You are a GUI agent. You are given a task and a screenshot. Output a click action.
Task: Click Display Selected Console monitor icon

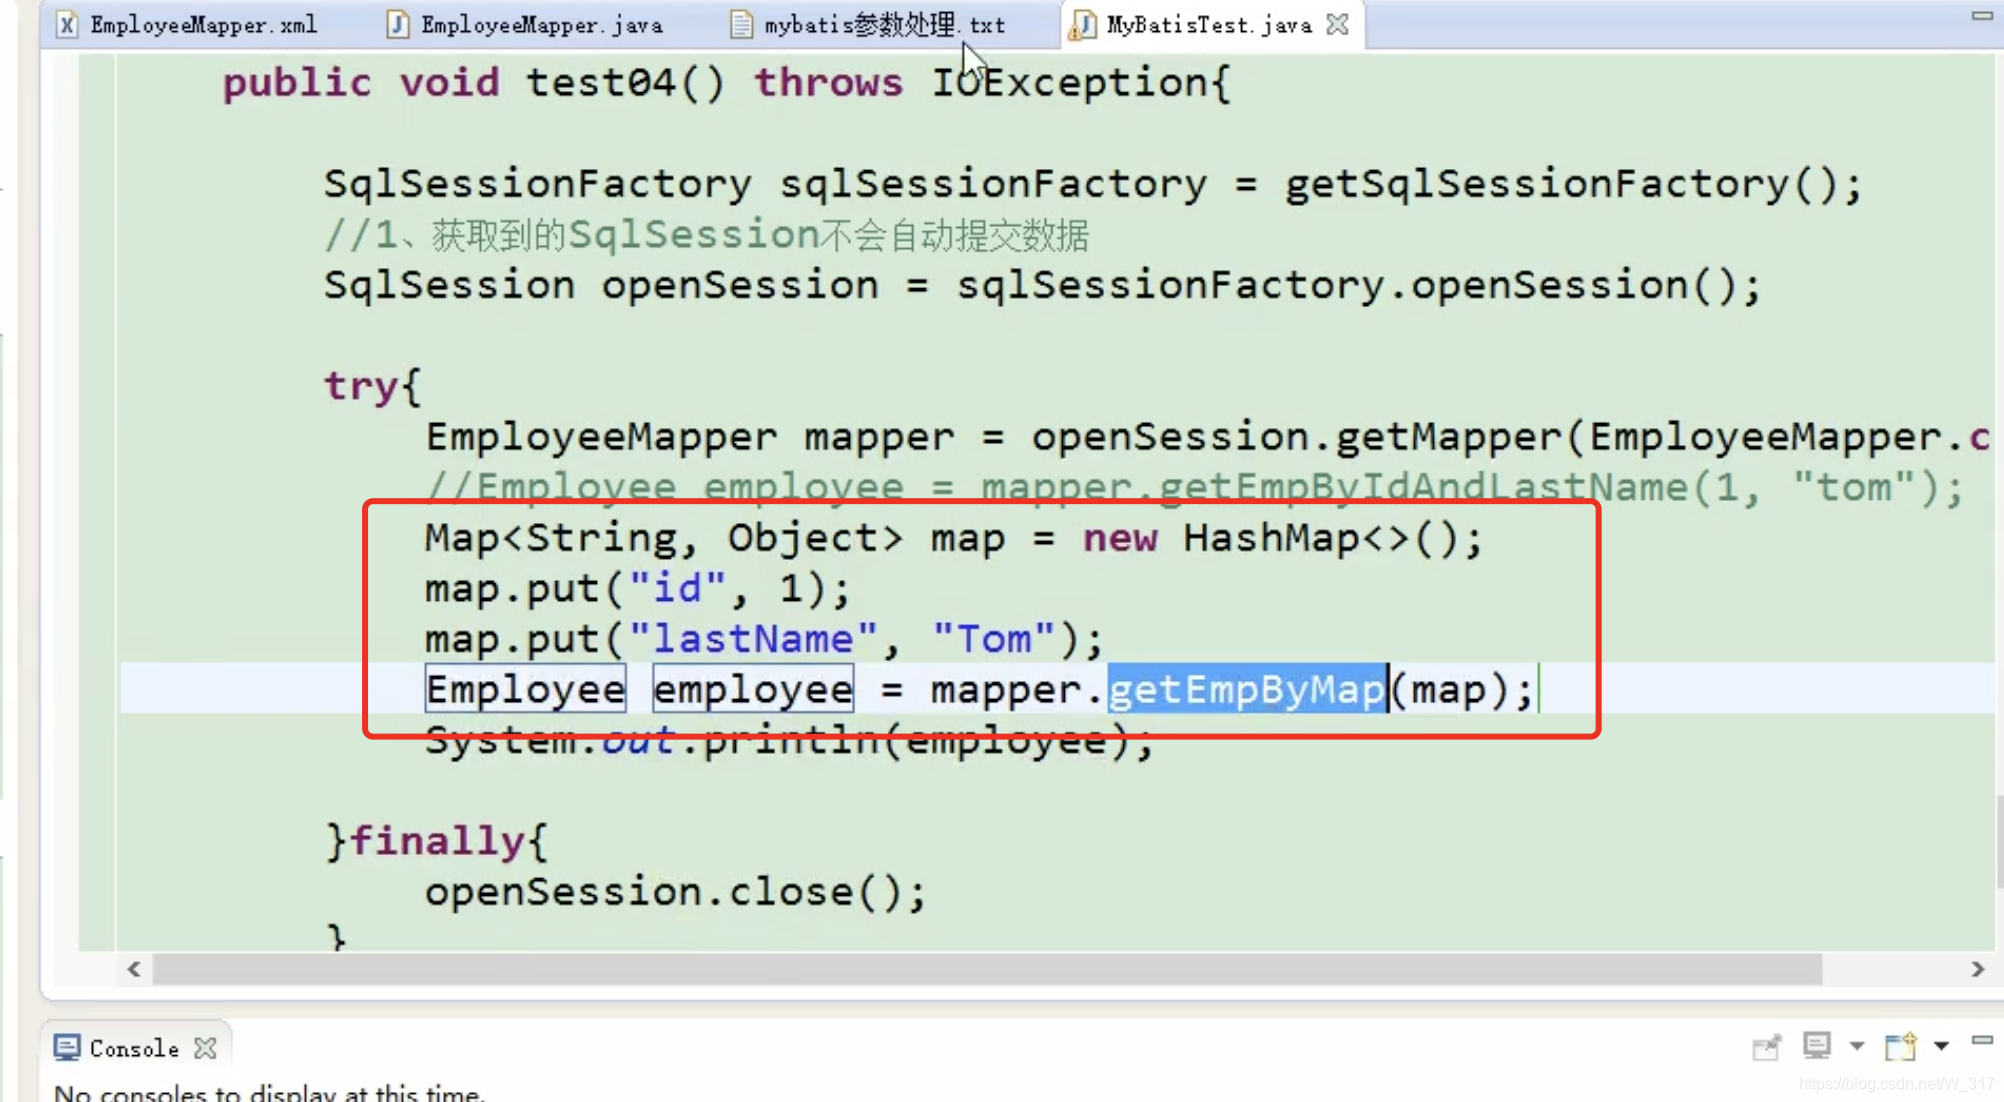tap(1816, 1046)
